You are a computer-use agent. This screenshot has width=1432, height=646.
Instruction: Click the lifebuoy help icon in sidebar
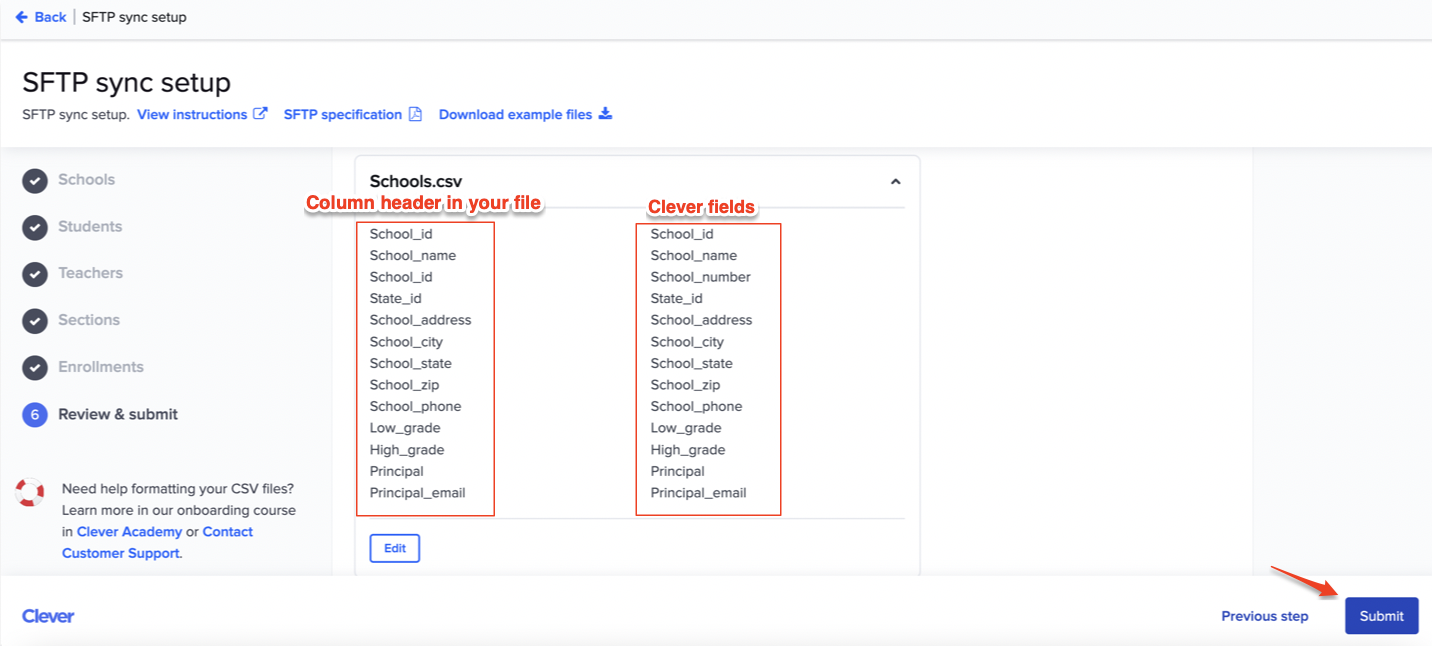click(x=30, y=491)
